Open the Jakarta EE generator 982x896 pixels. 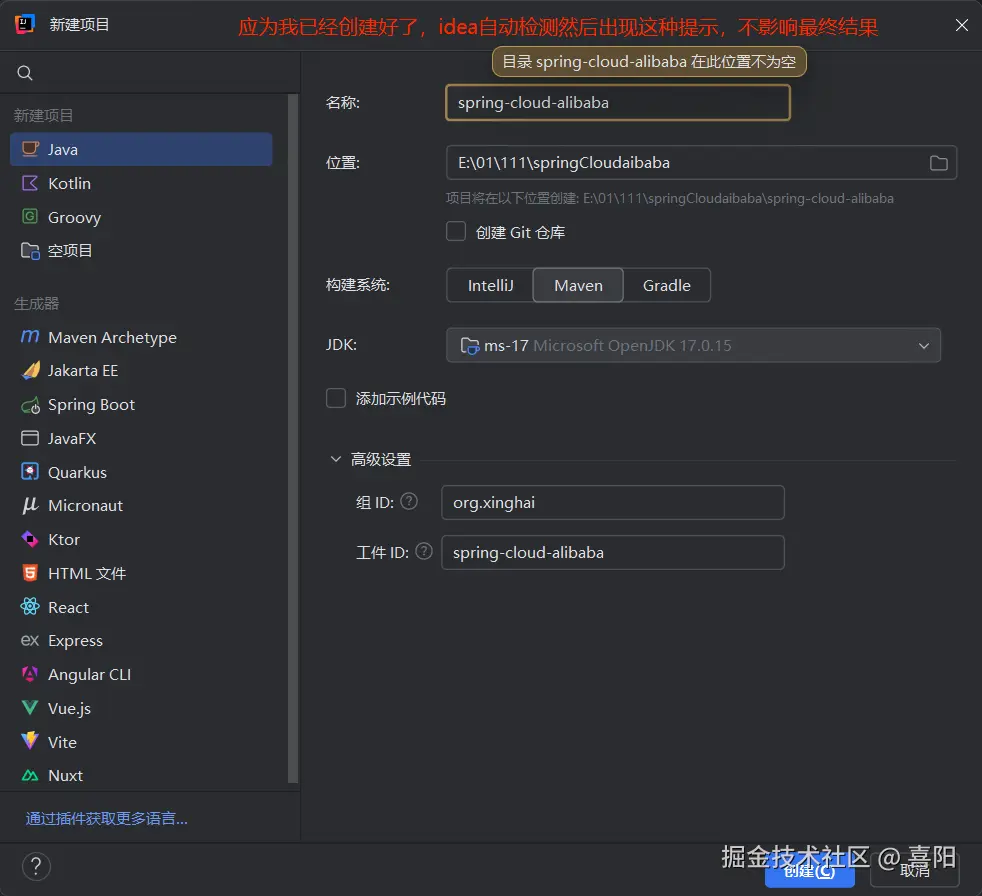tap(141, 371)
